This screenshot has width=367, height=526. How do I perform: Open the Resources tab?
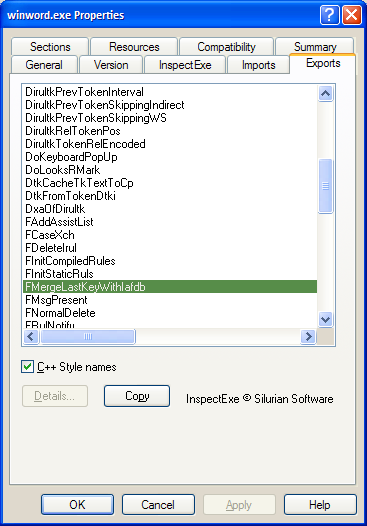click(134, 47)
